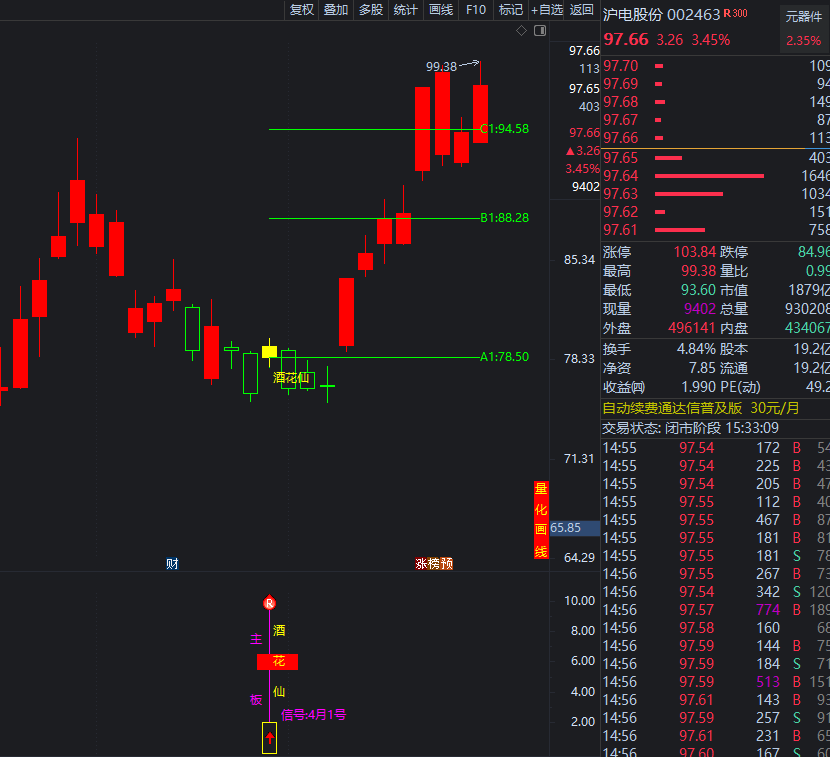Click the 返回 back button
The height and width of the screenshot is (757, 830).
coord(582,10)
